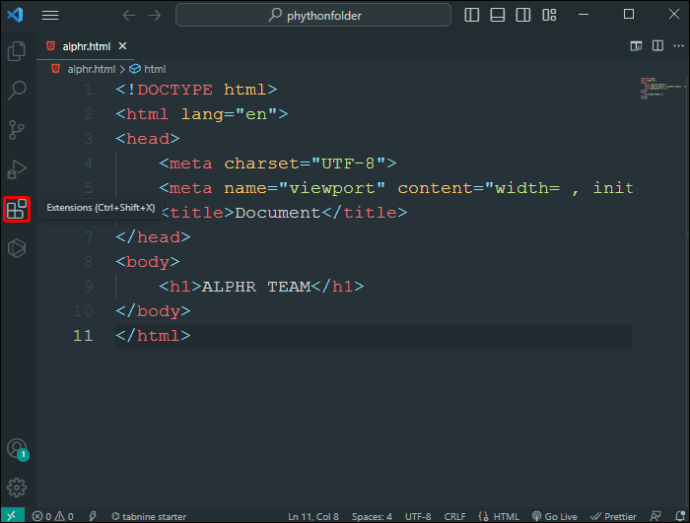The width and height of the screenshot is (690, 523).
Task: Open the Explorer files icon
Action: click(17, 52)
